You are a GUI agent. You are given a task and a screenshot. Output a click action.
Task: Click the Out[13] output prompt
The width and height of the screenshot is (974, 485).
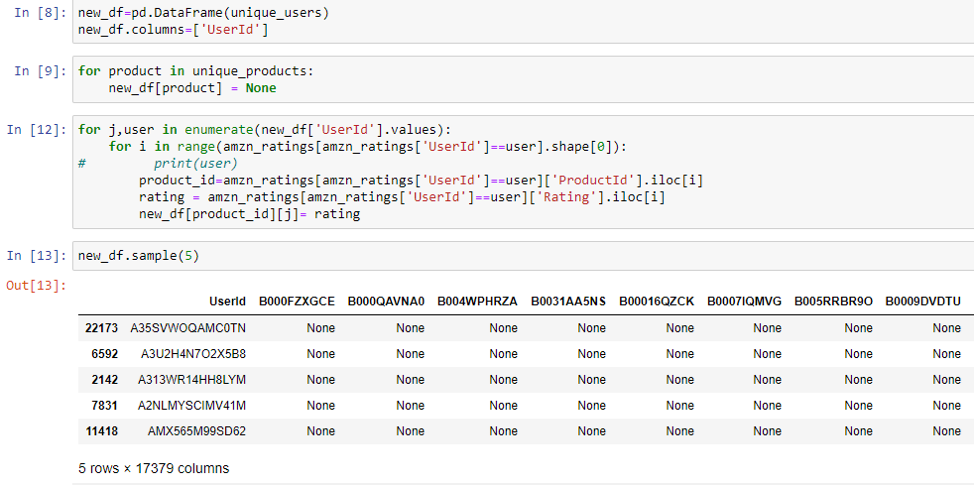pyautogui.click(x=36, y=287)
